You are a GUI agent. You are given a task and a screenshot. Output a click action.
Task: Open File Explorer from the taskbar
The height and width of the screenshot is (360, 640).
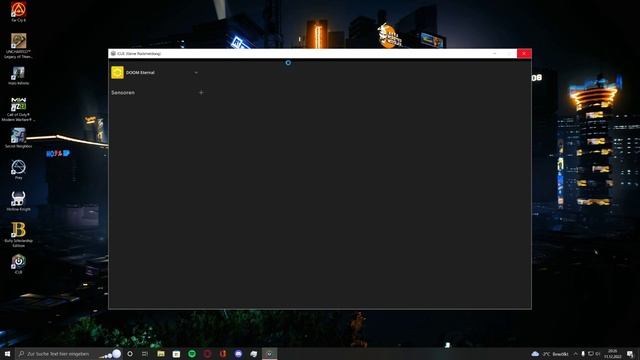tap(161, 353)
